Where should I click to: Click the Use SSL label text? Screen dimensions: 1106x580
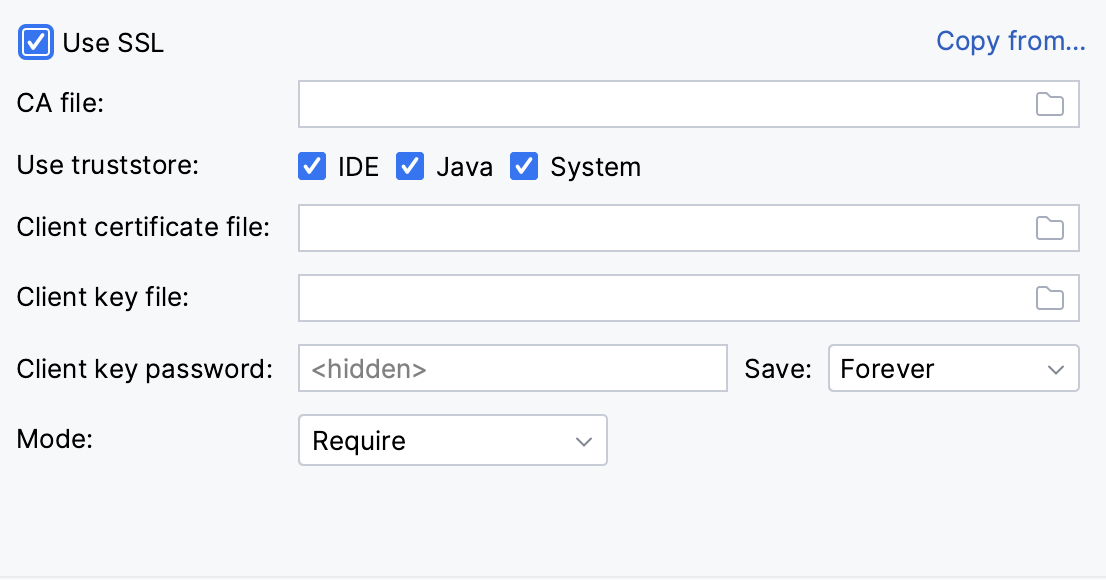113,43
